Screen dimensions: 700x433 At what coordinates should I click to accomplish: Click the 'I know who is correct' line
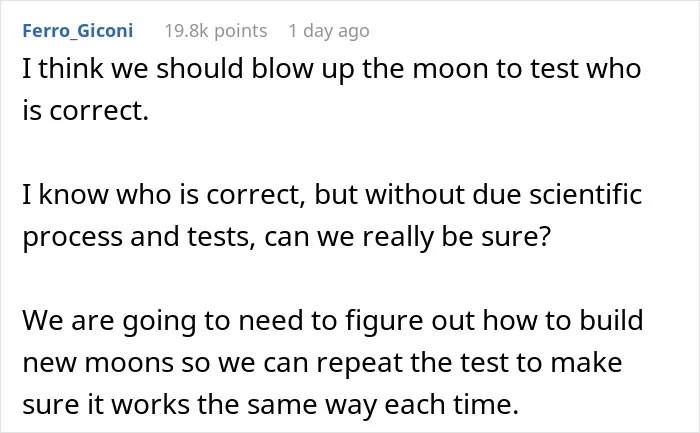[x=332, y=195]
